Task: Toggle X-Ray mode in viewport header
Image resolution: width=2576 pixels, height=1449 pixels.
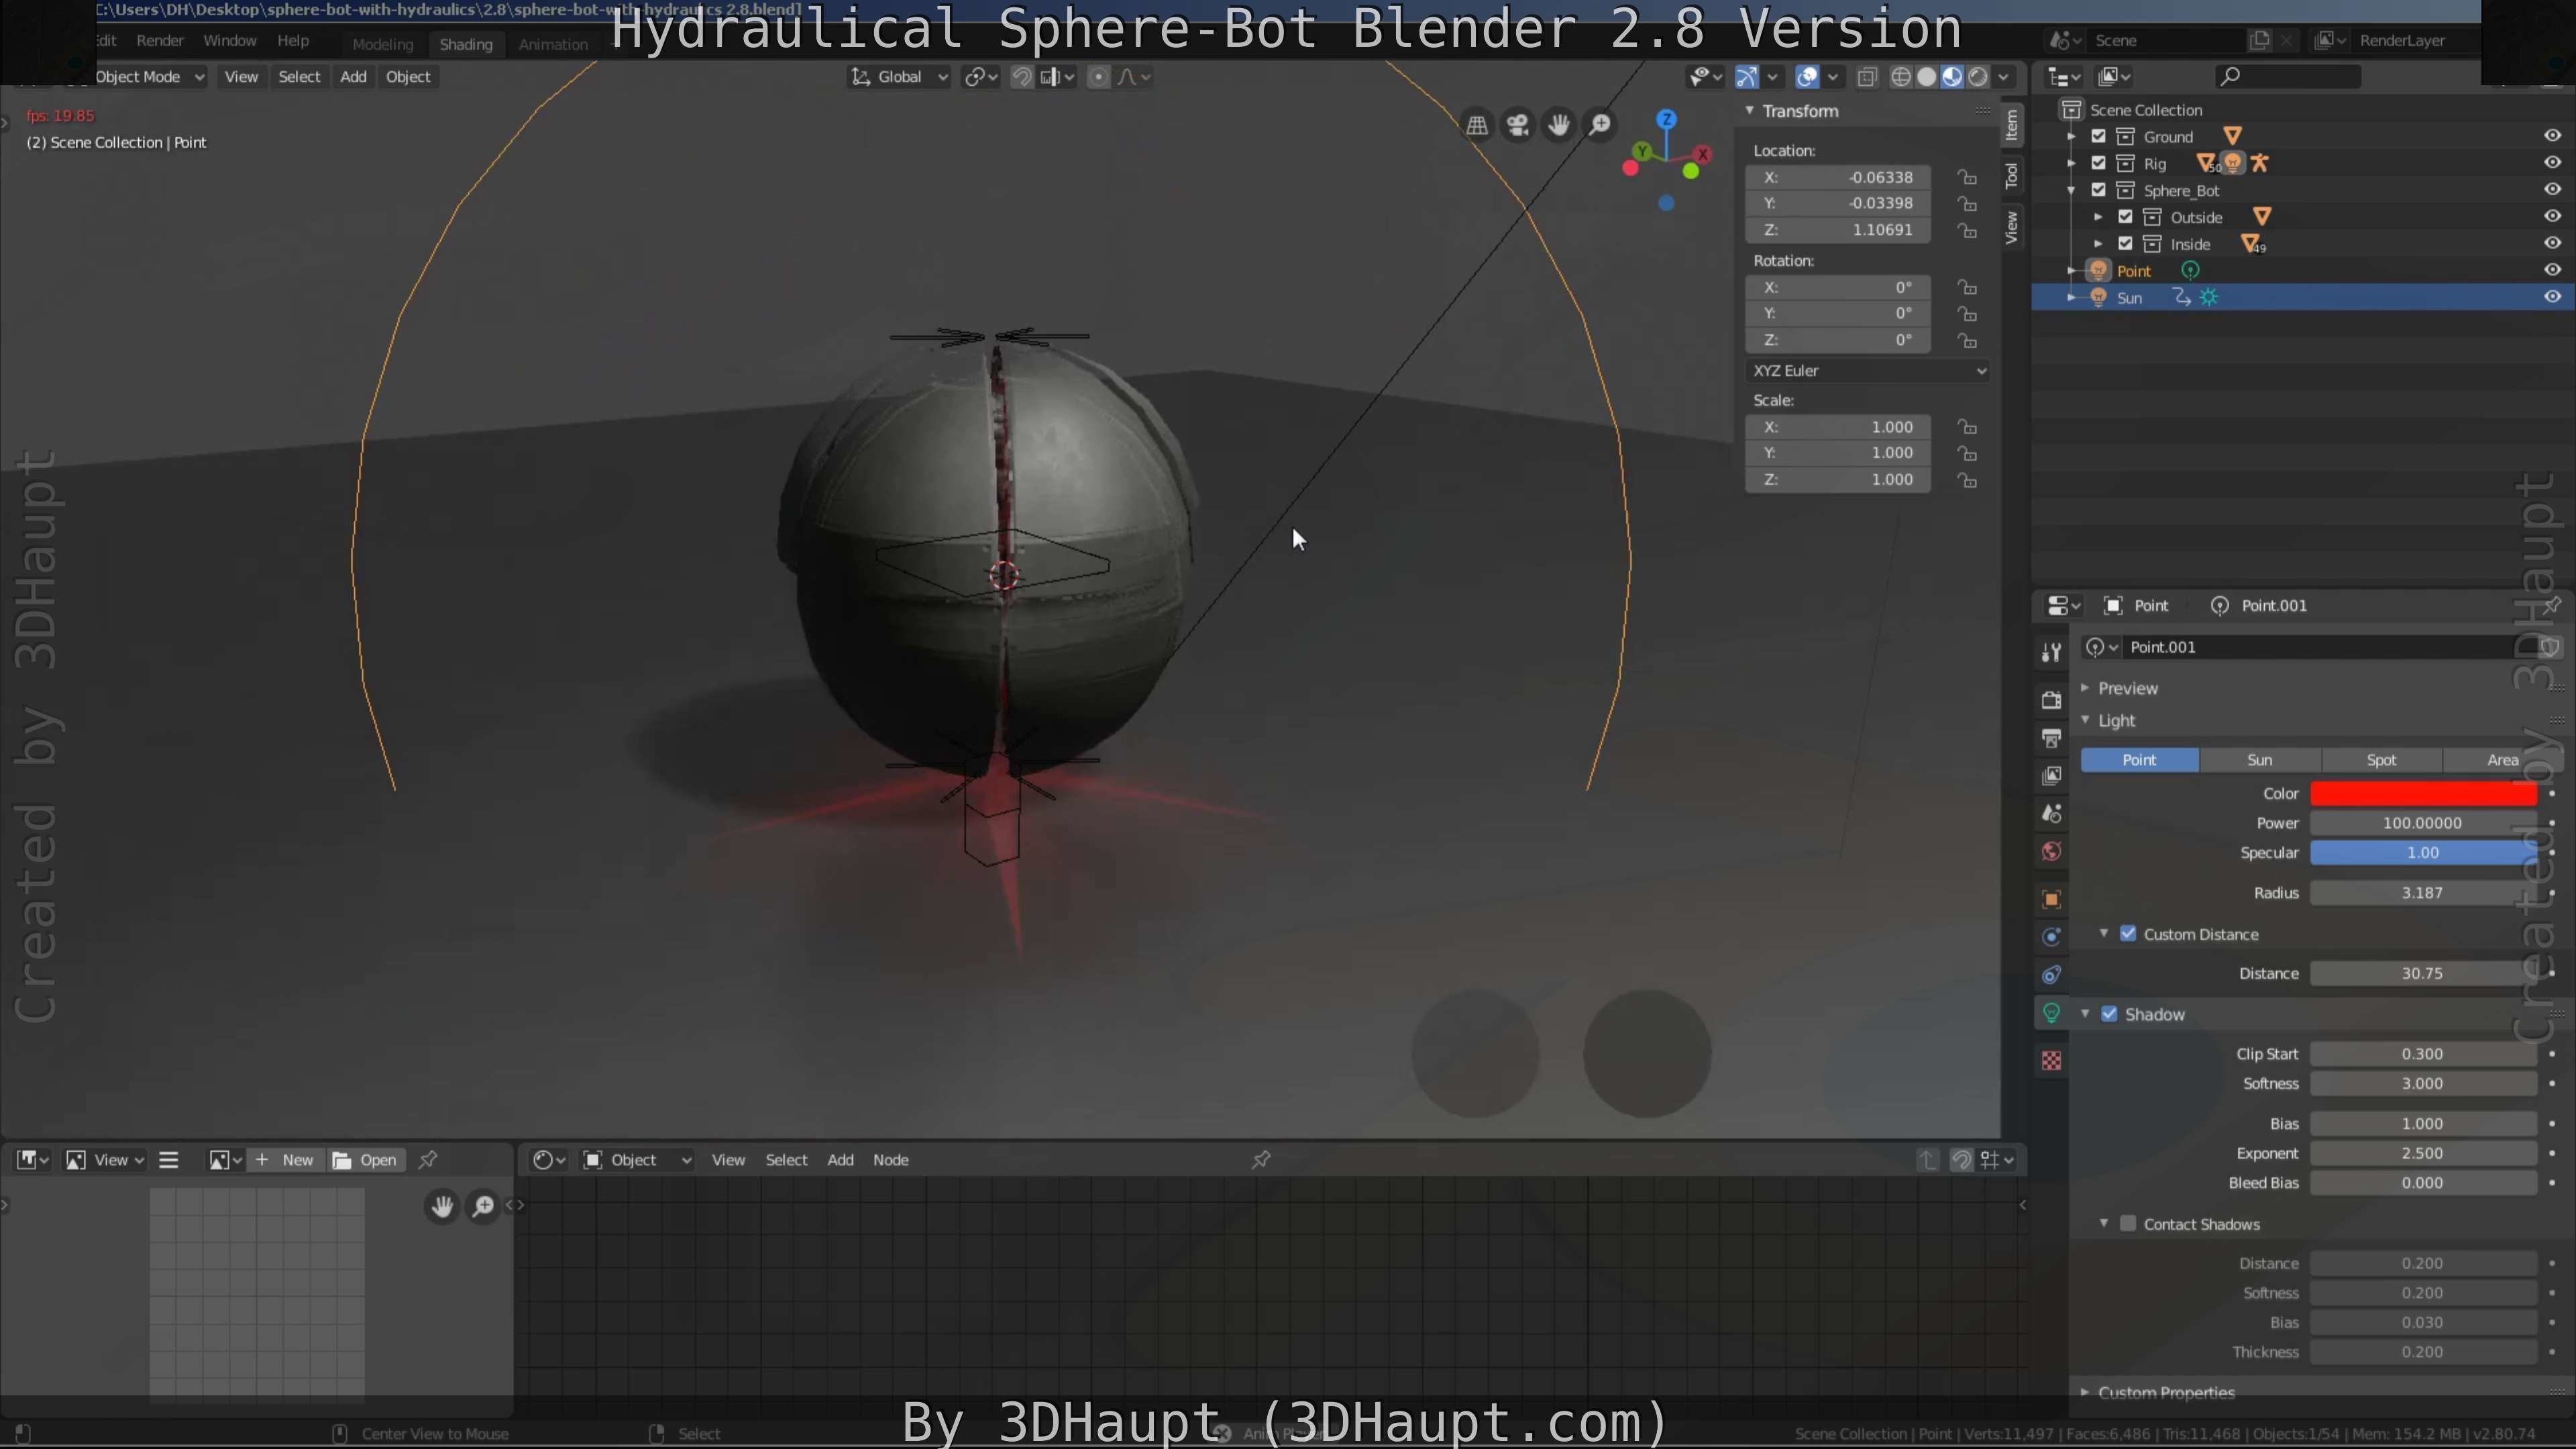Action: coord(1867,77)
